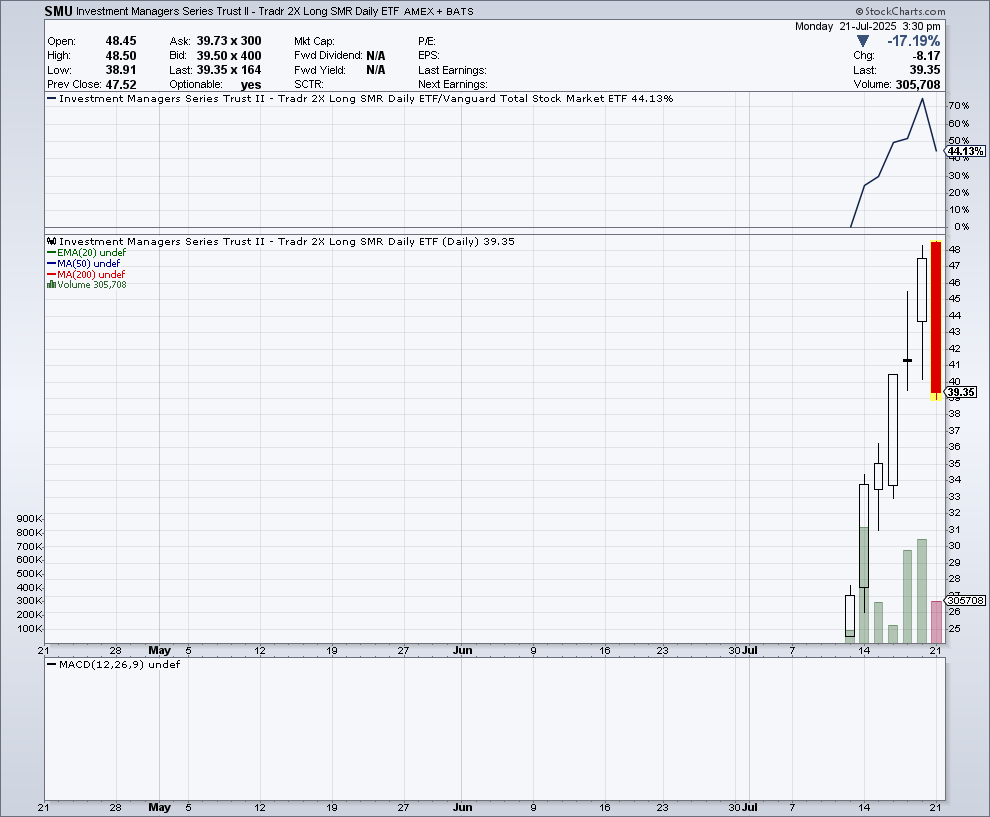Click the Low value 38.91
This screenshot has height=817, width=990.
pyautogui.click(x=121, y=70)
